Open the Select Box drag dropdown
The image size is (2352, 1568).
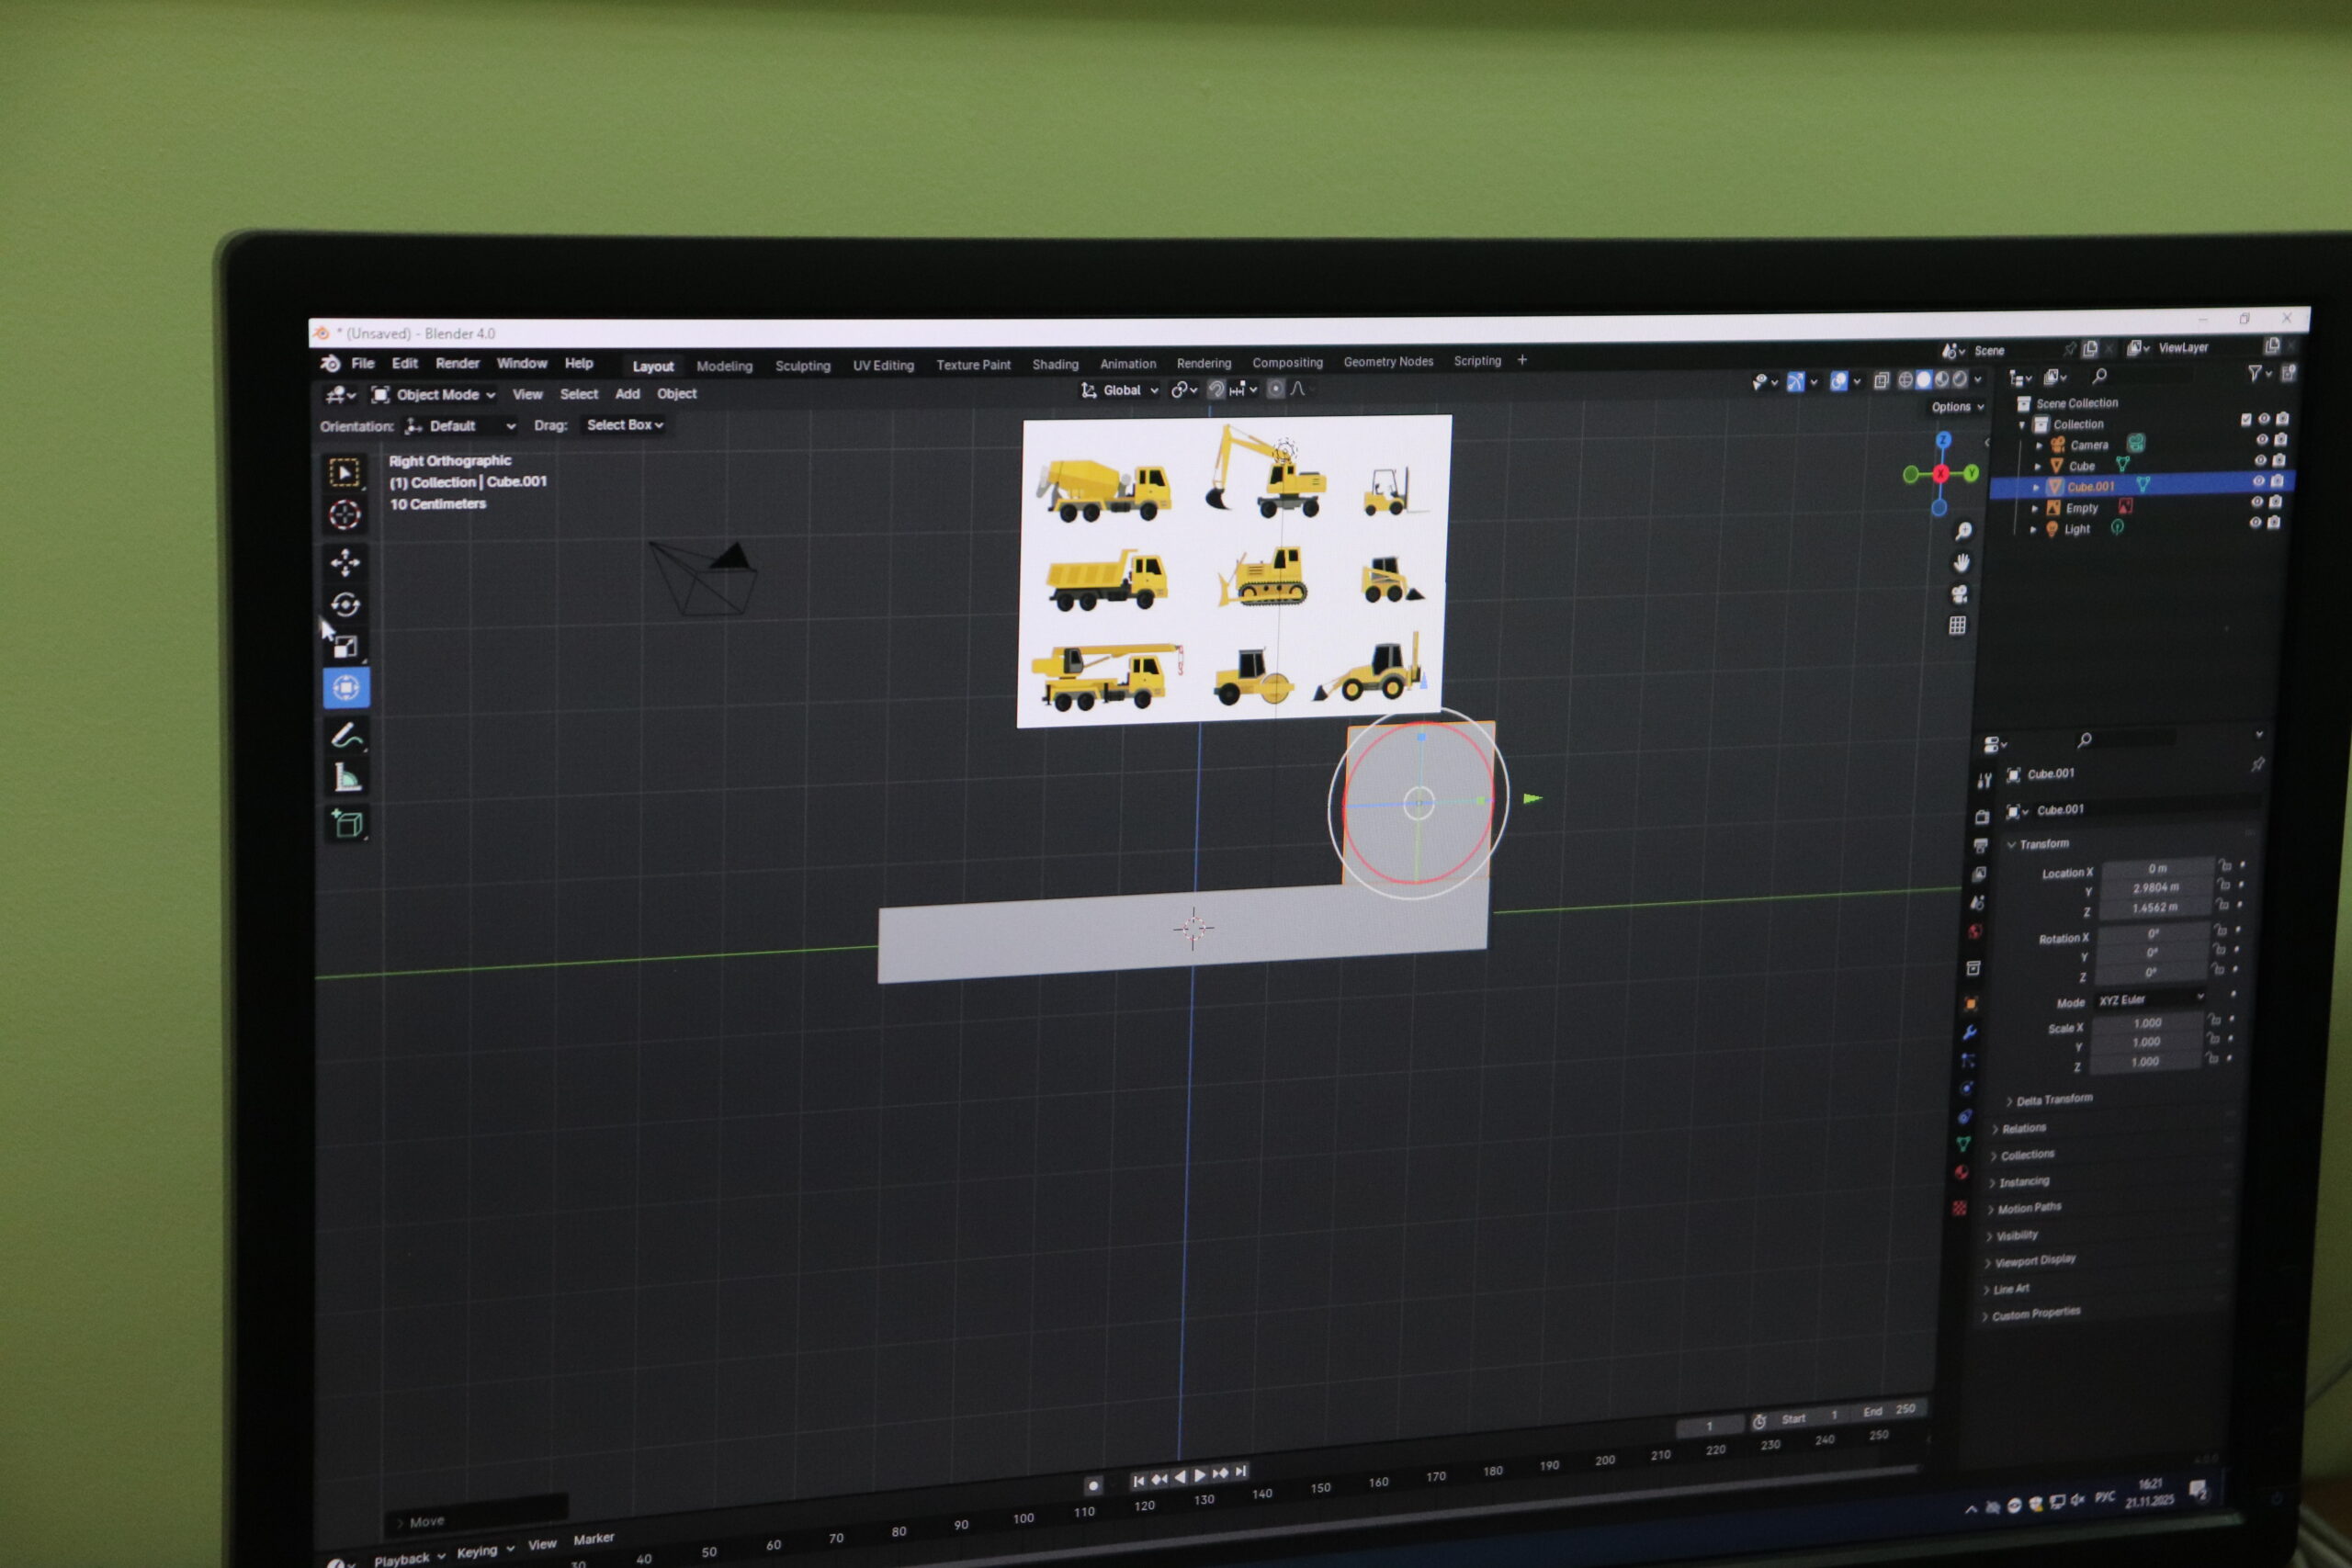coord(624,425)
